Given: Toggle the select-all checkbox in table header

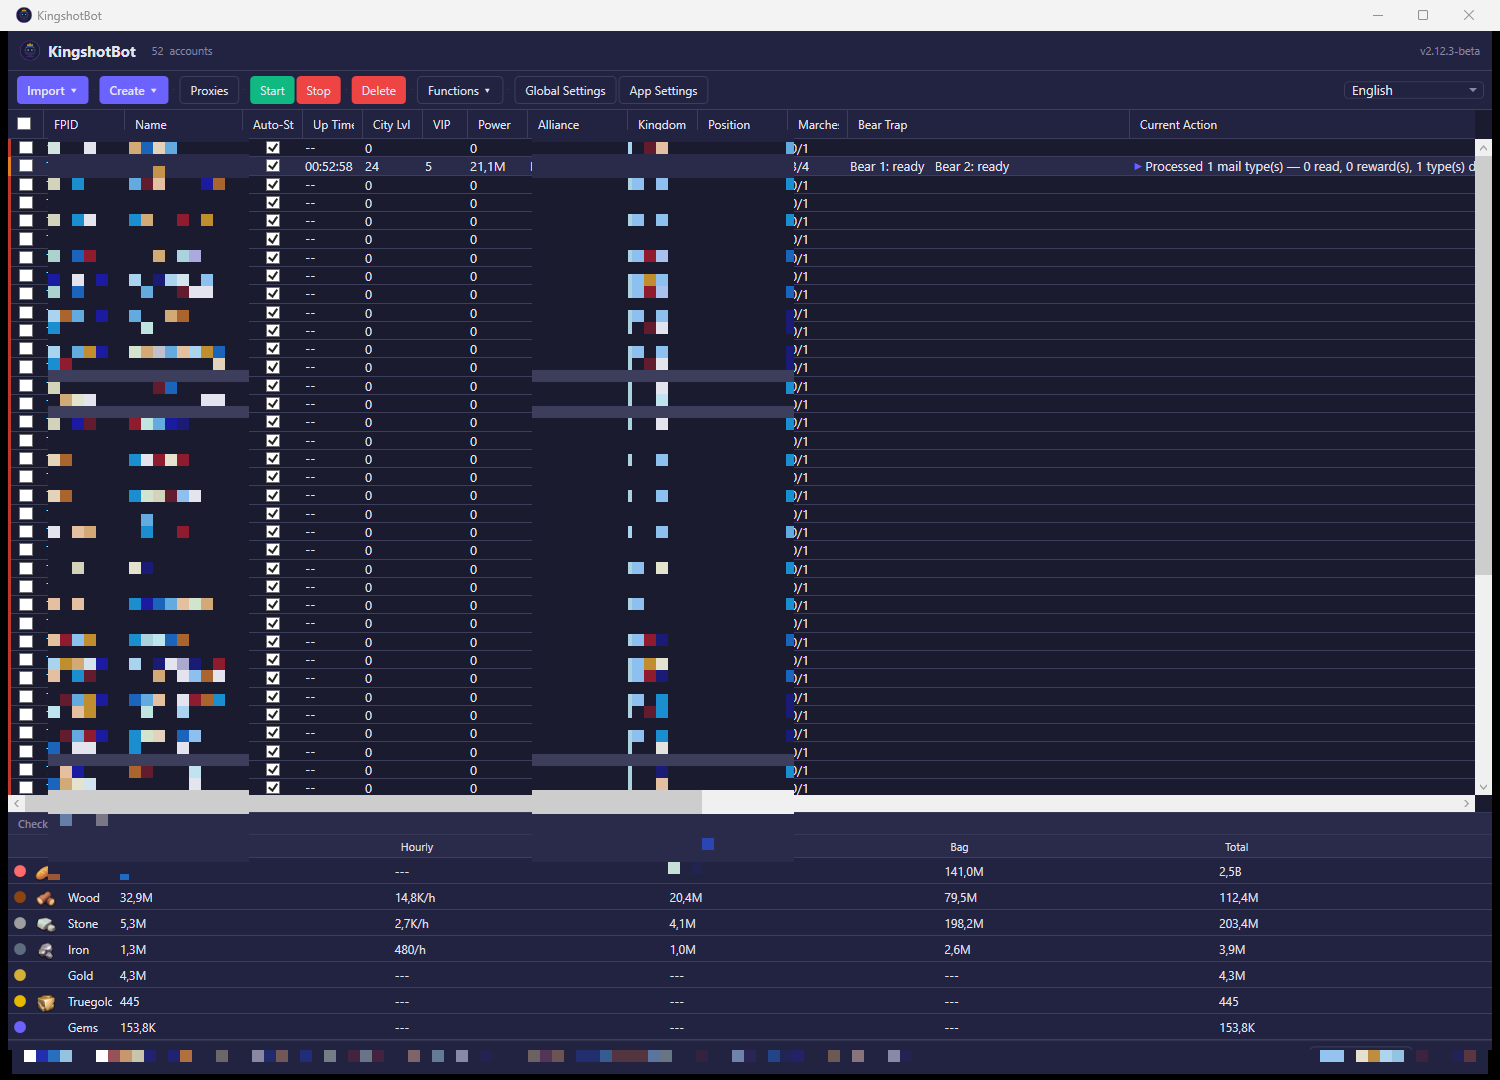Looking at the screenshot, I should pos(24,124).
